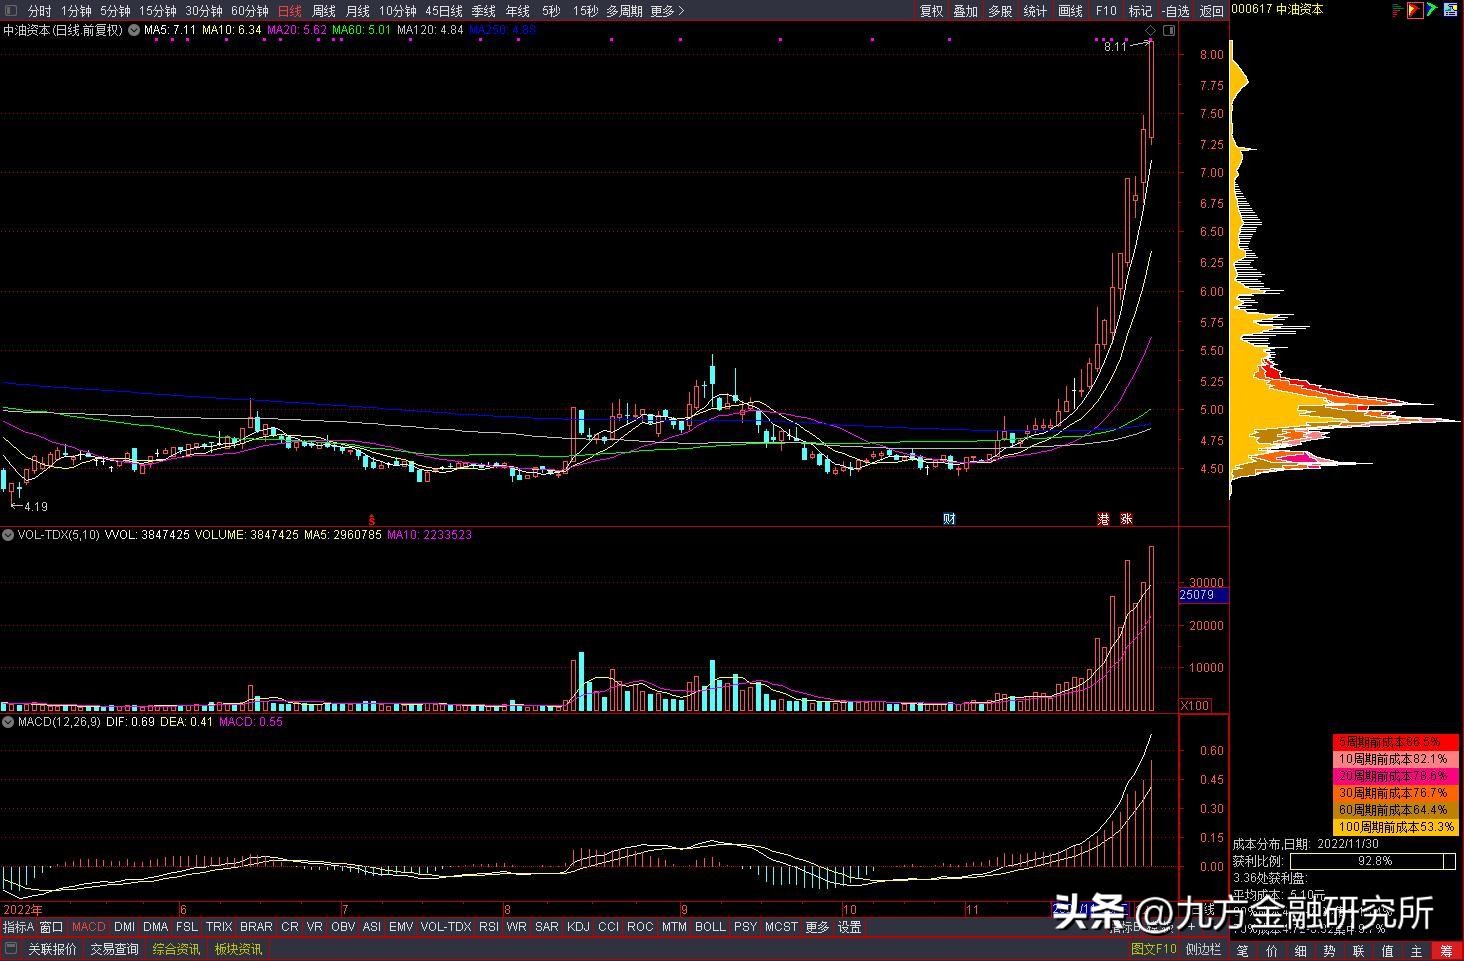Open the 交易查询 tab
Screen dimensions: 1464x961
tap(114, 949)
